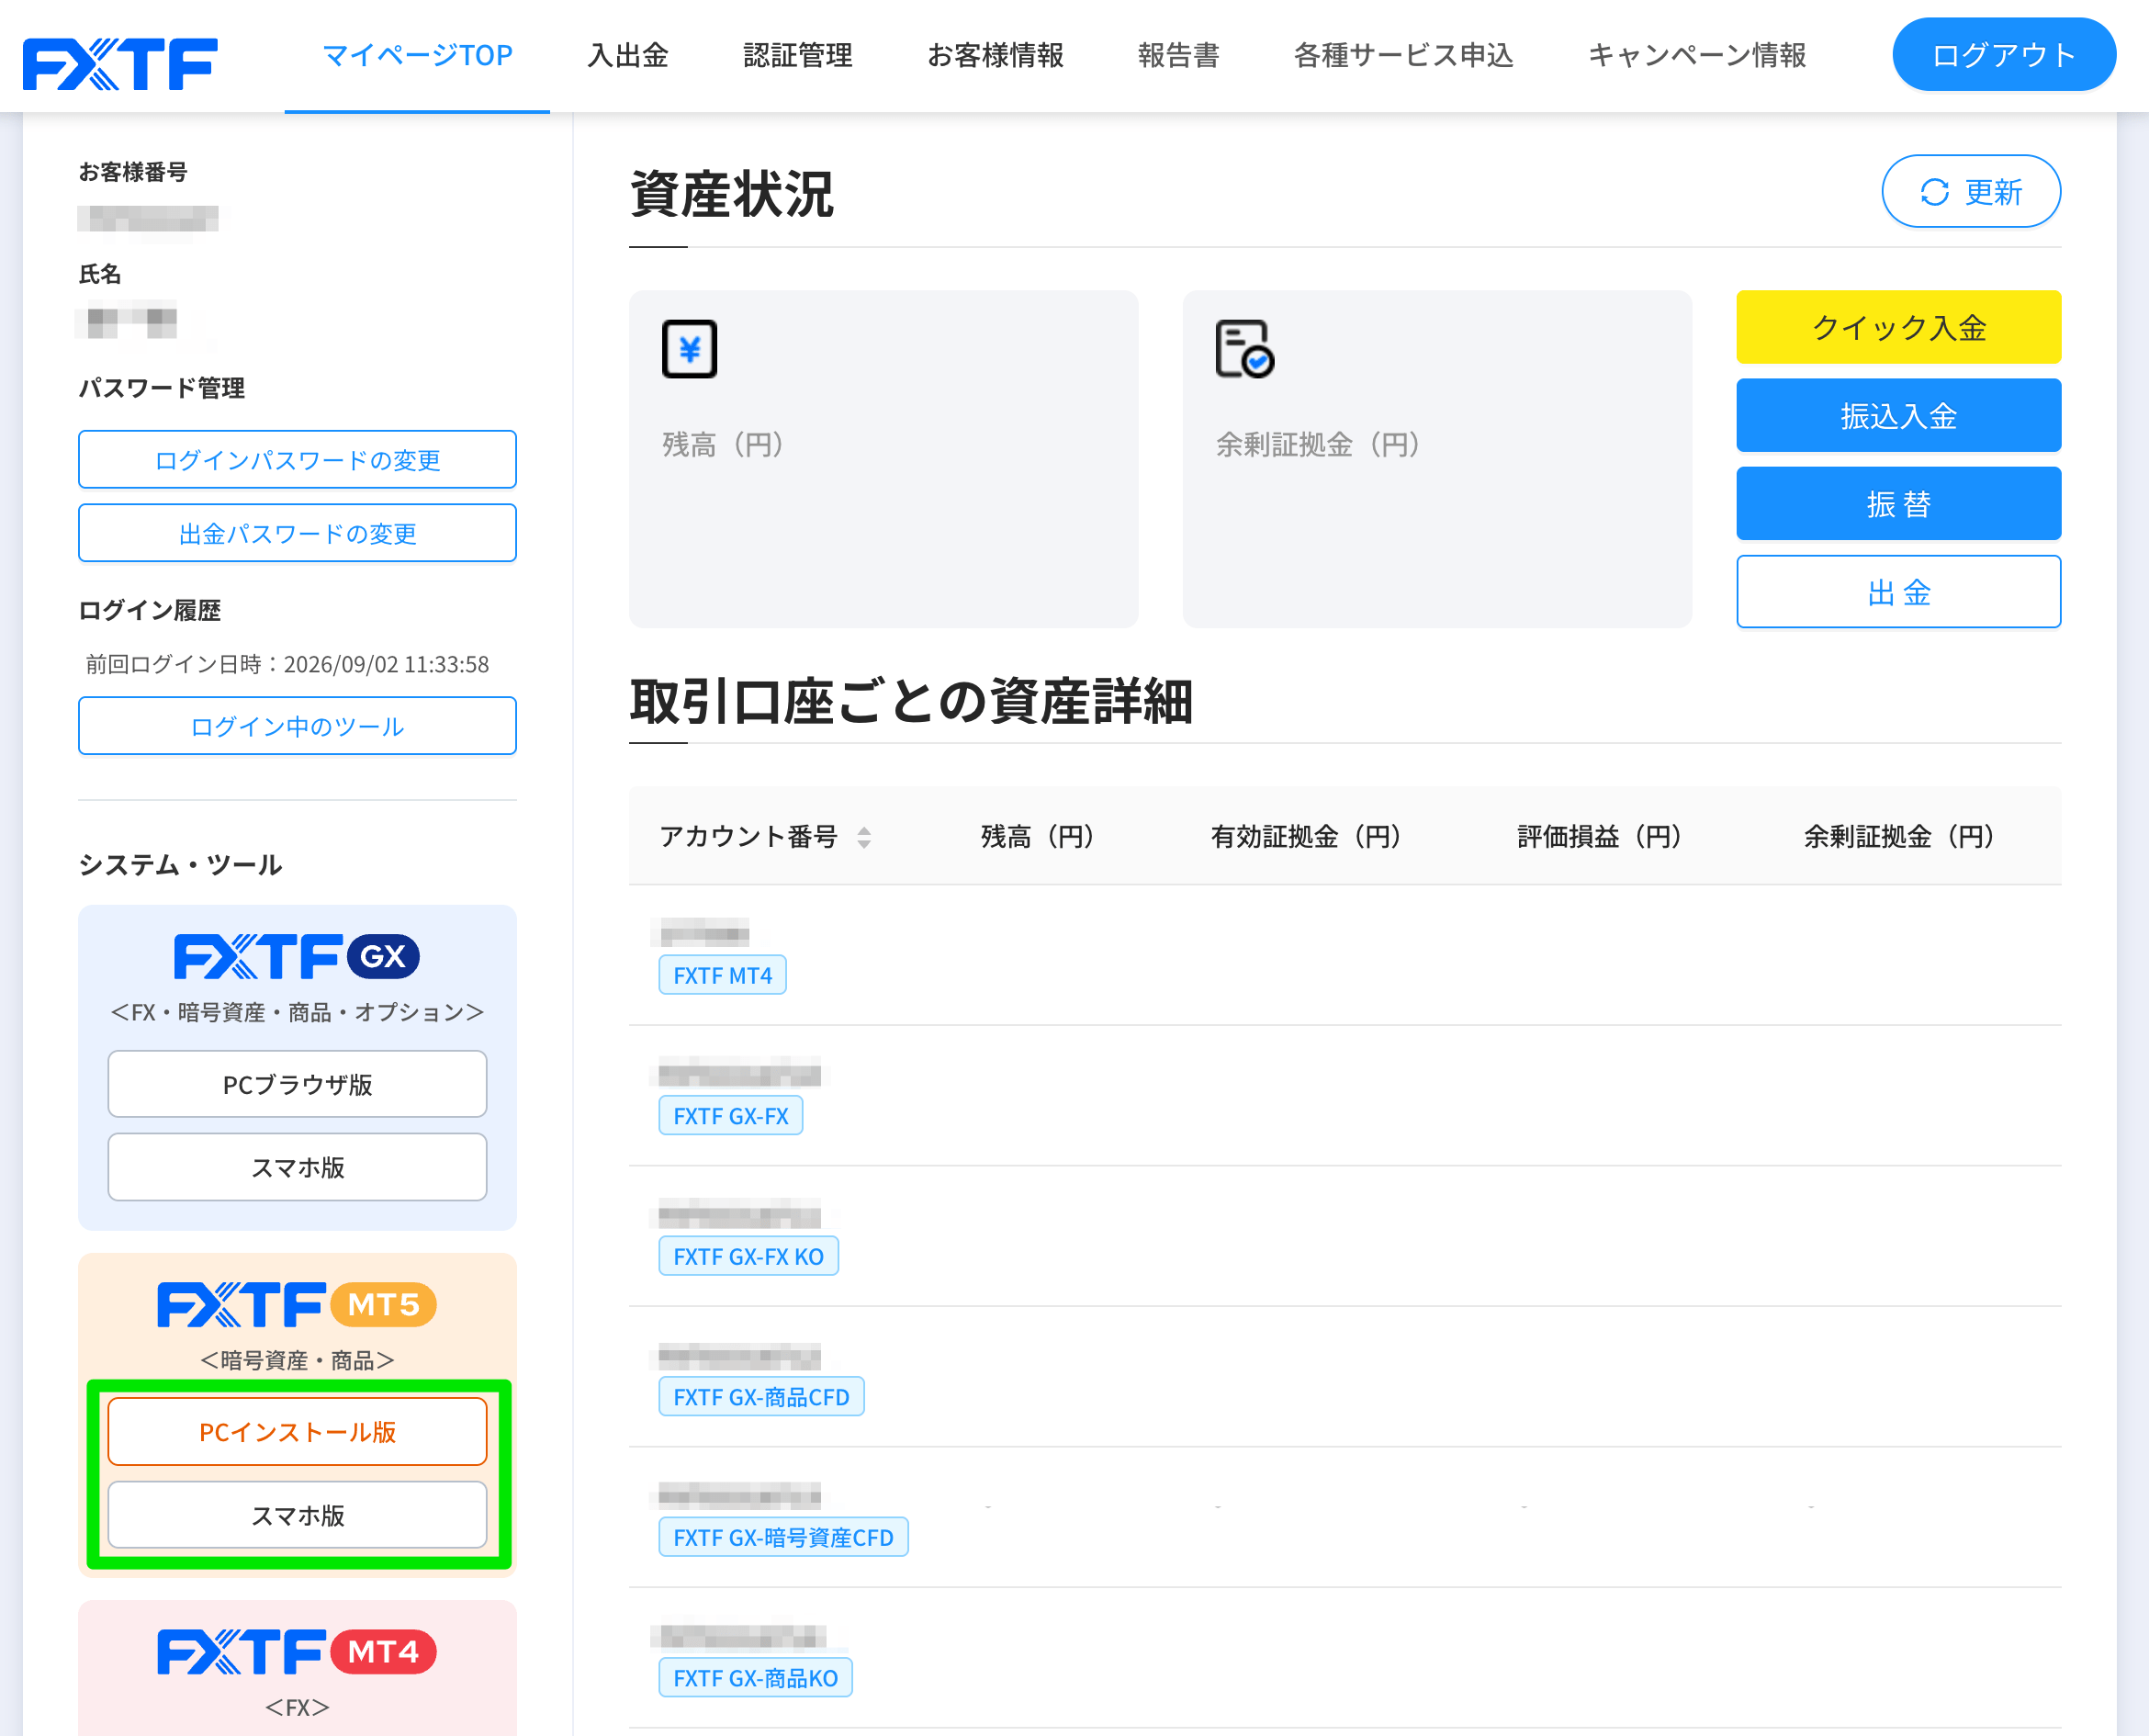Click the surplus margin document icon
Image resolution: width=2149 pixels, height=1736 pixels.
[1244, 349]
